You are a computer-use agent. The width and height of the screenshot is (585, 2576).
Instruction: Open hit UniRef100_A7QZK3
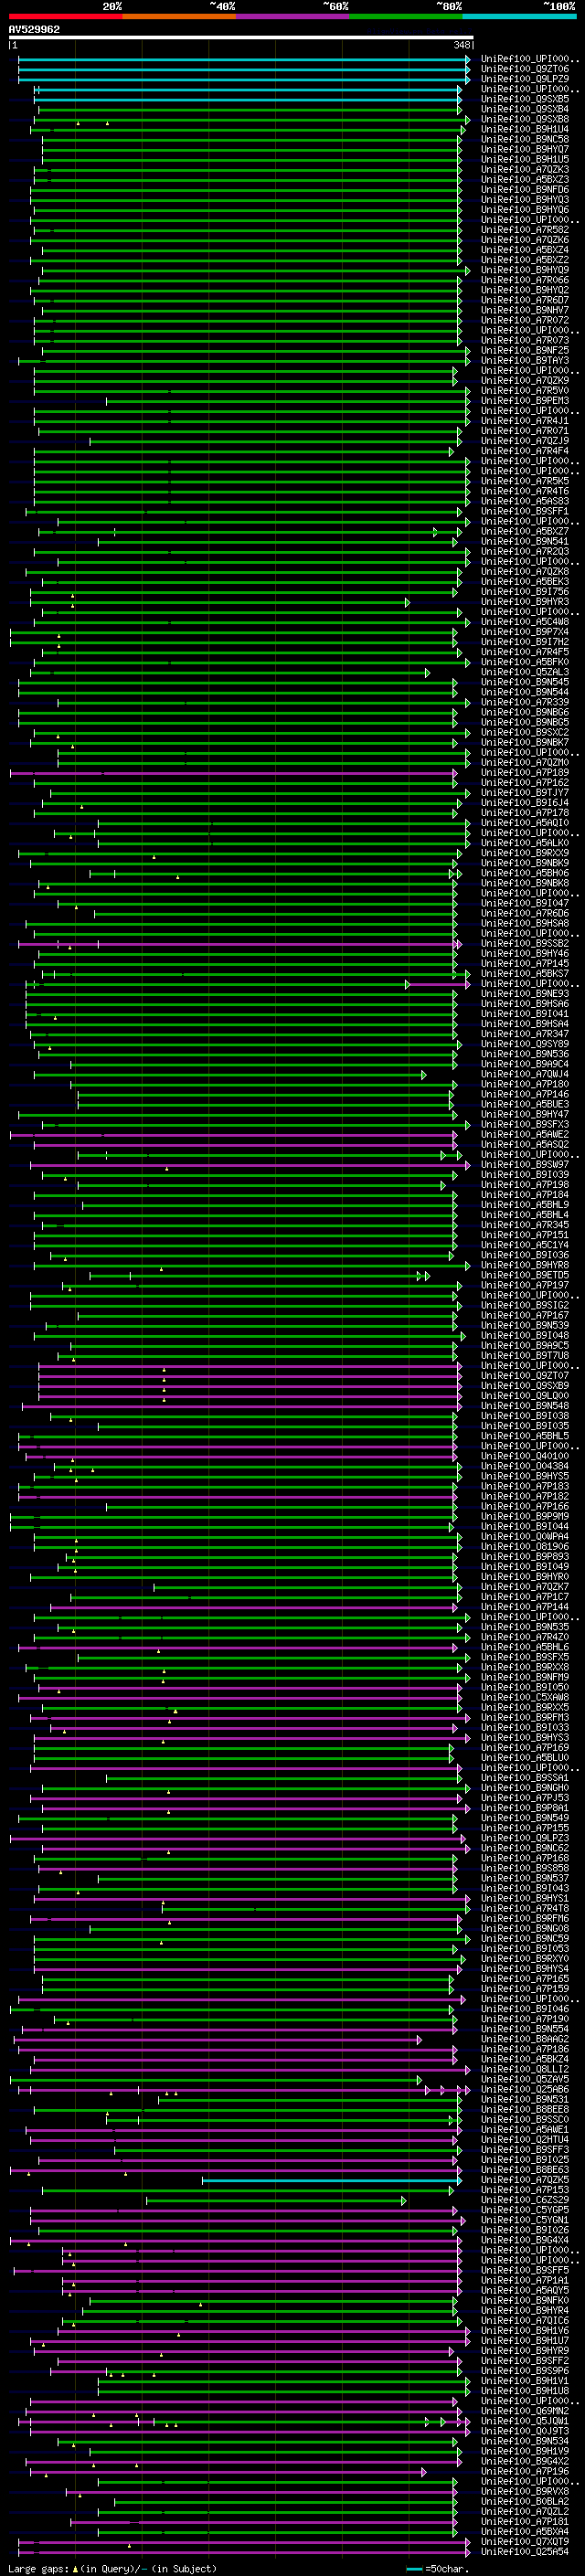[525, 170]
